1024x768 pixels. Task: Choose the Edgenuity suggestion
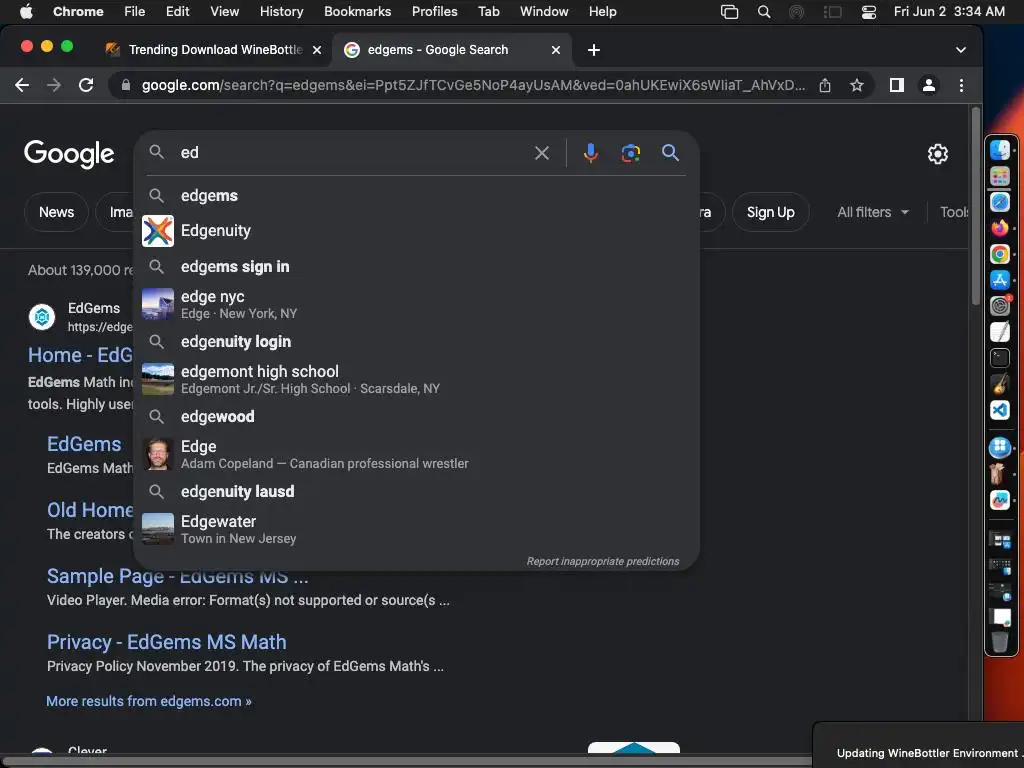[416, 231]
